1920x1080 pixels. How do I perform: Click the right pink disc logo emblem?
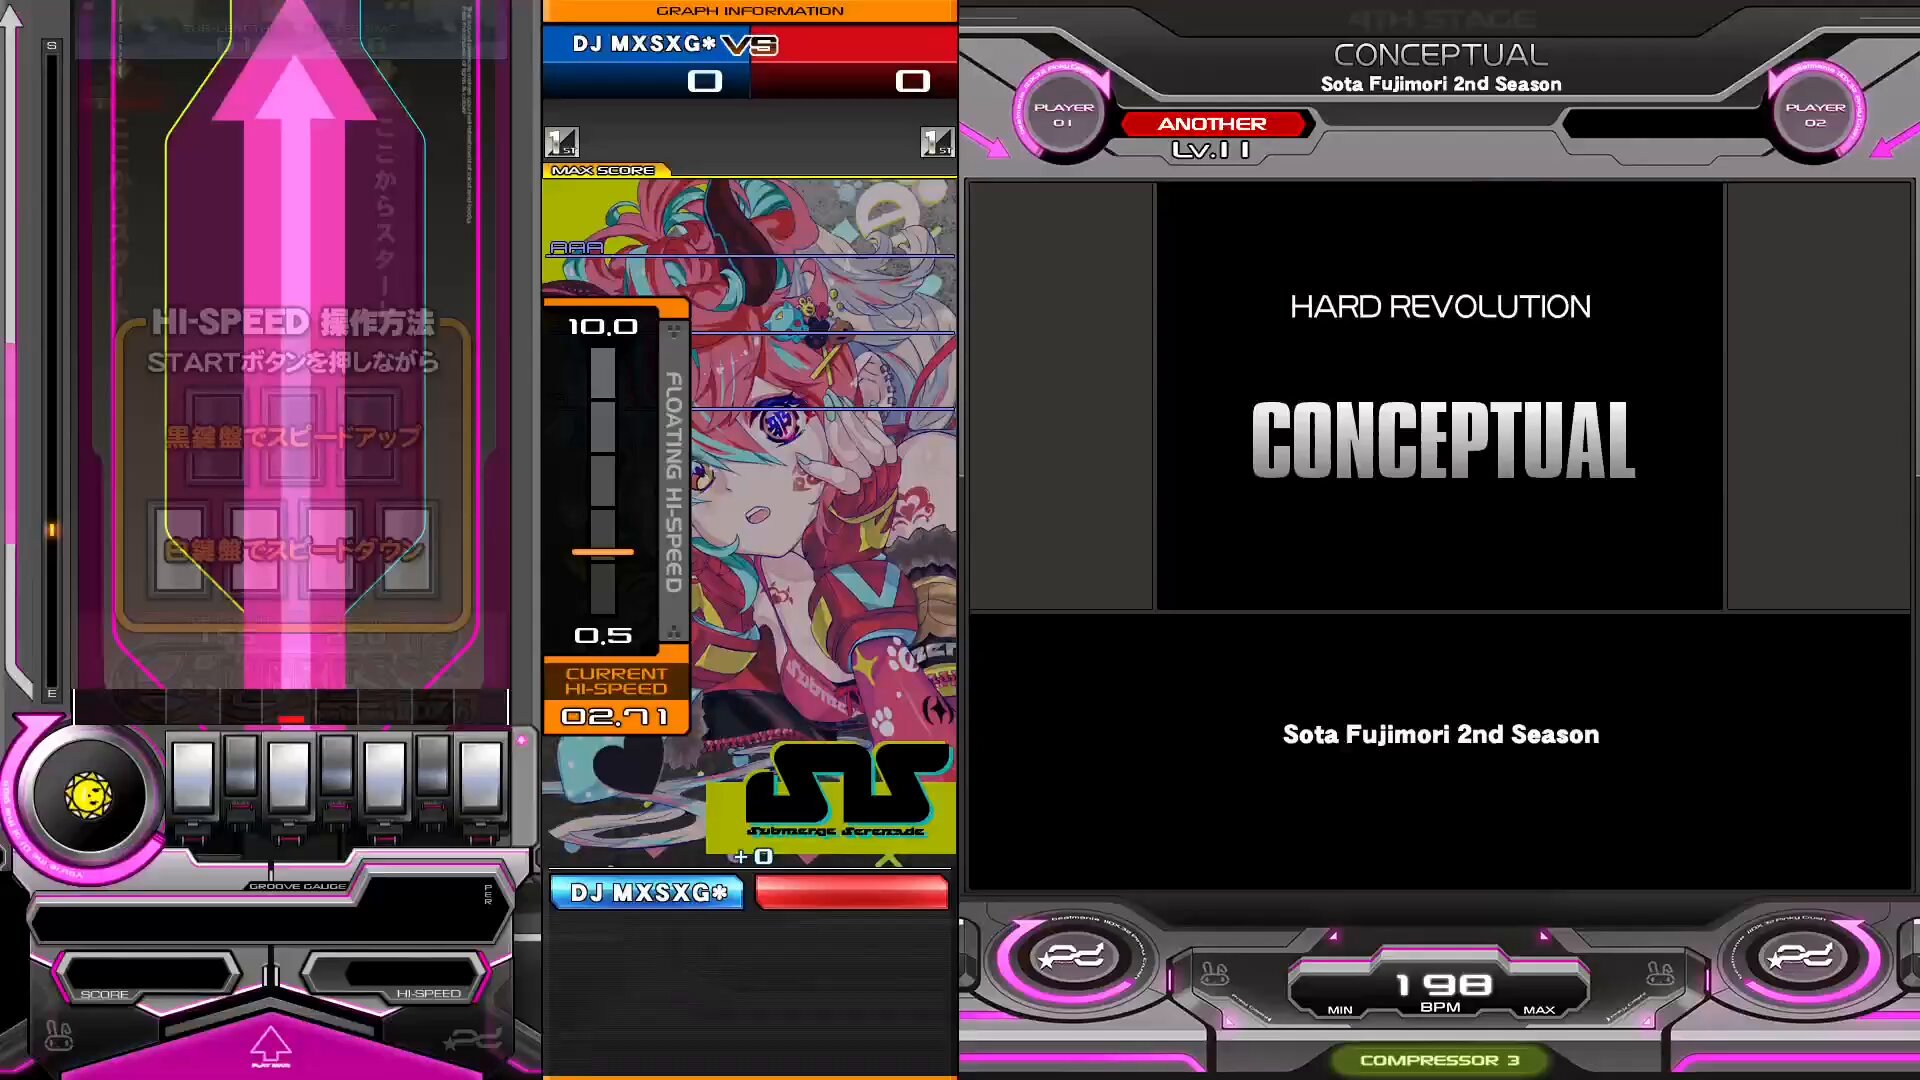[1803, 958]
